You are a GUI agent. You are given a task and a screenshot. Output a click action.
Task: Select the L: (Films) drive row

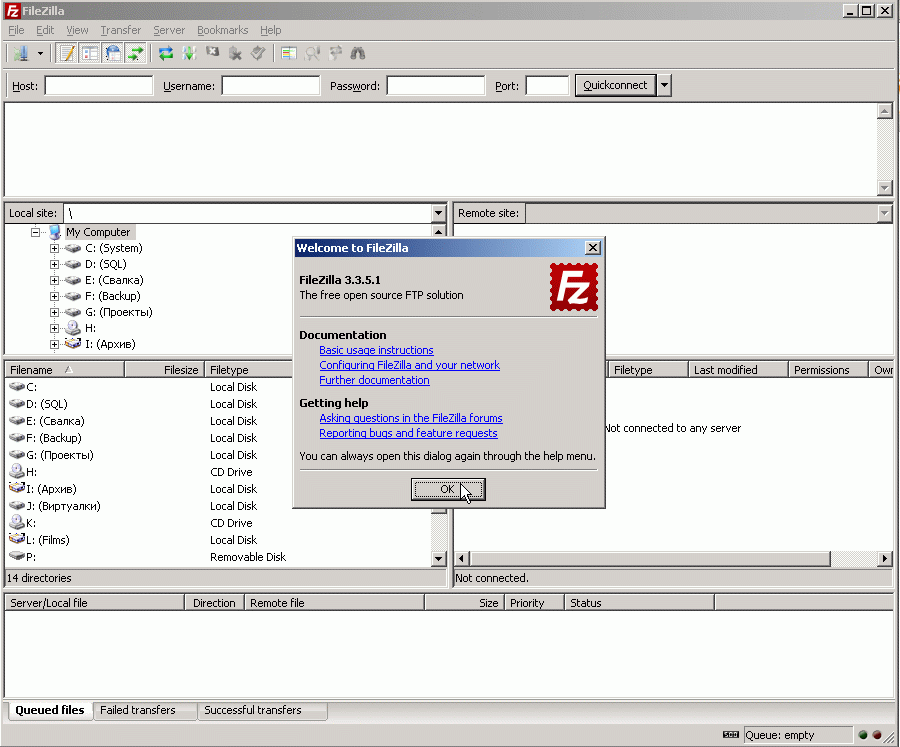click(x=218, y=540)
